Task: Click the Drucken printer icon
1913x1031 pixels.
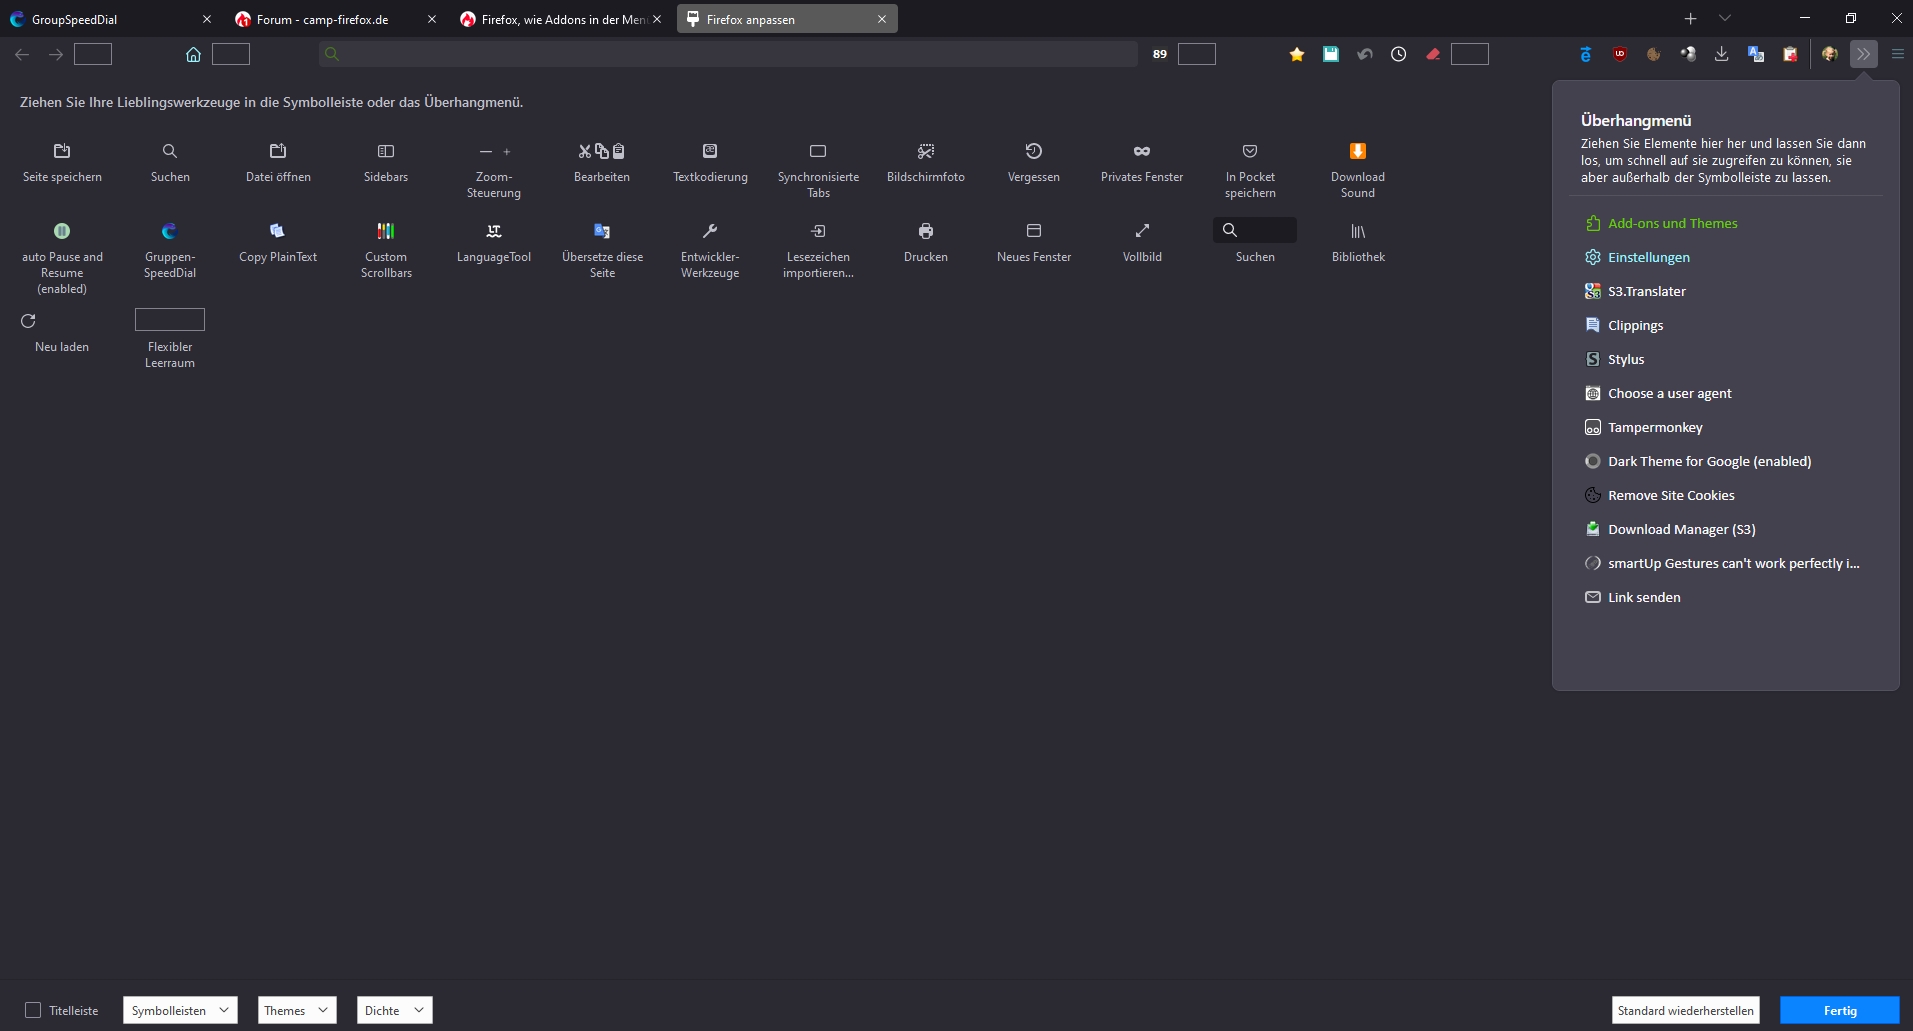Action: click(925, 231)
